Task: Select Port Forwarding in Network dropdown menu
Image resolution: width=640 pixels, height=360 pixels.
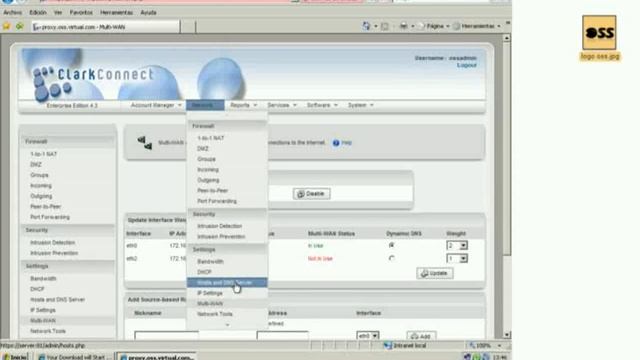Action: [217, 201]
